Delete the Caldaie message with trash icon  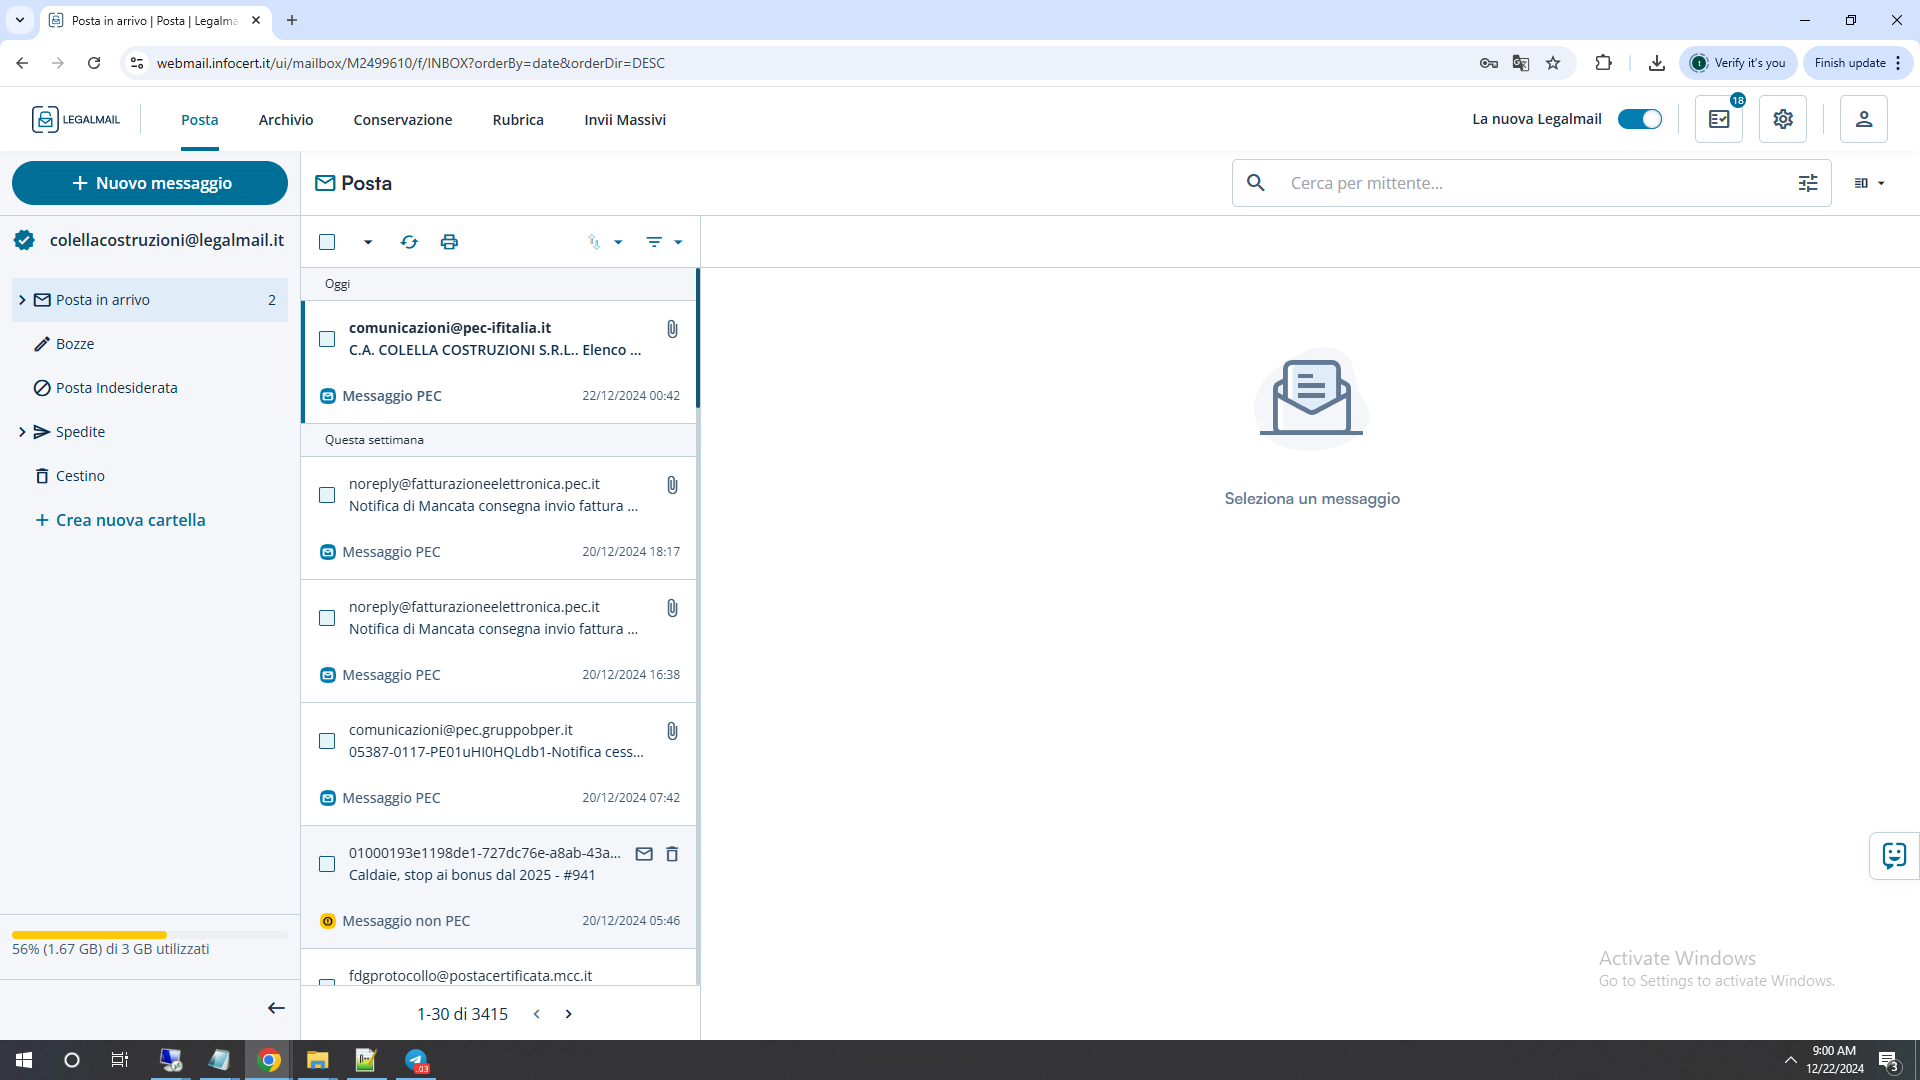pyautogui.click(x=672, y=854)
